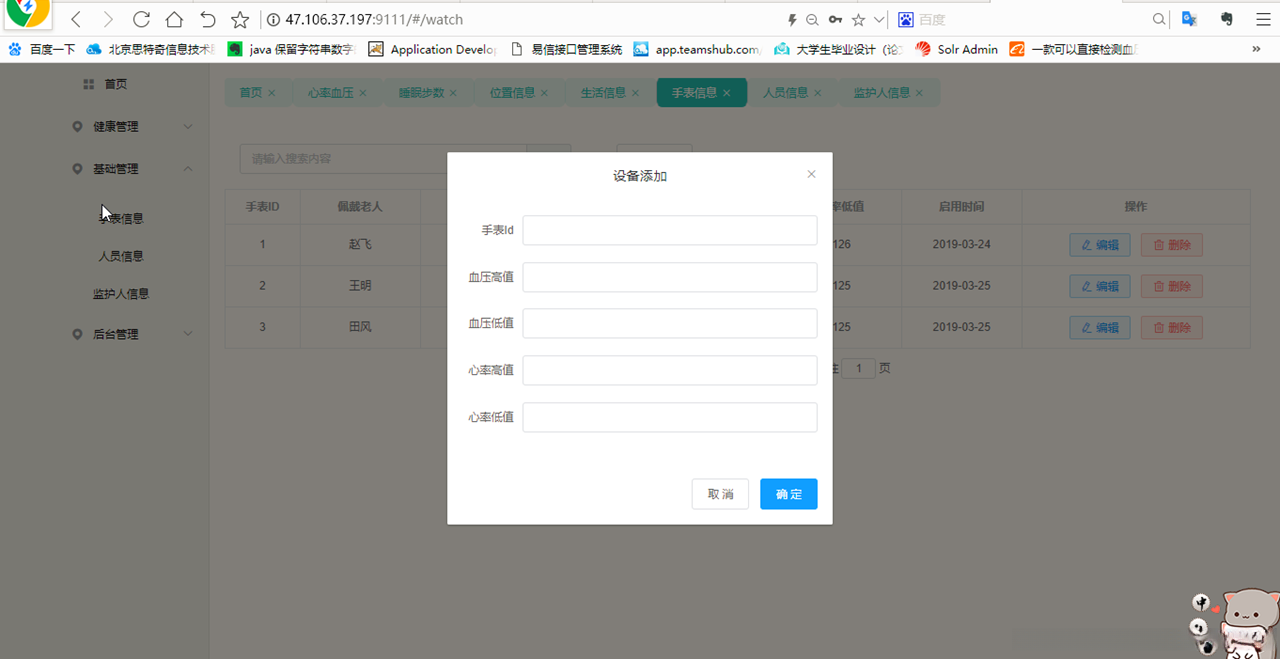
Task: Close the 手表信息 tab
Action: [x=726, y=91]
